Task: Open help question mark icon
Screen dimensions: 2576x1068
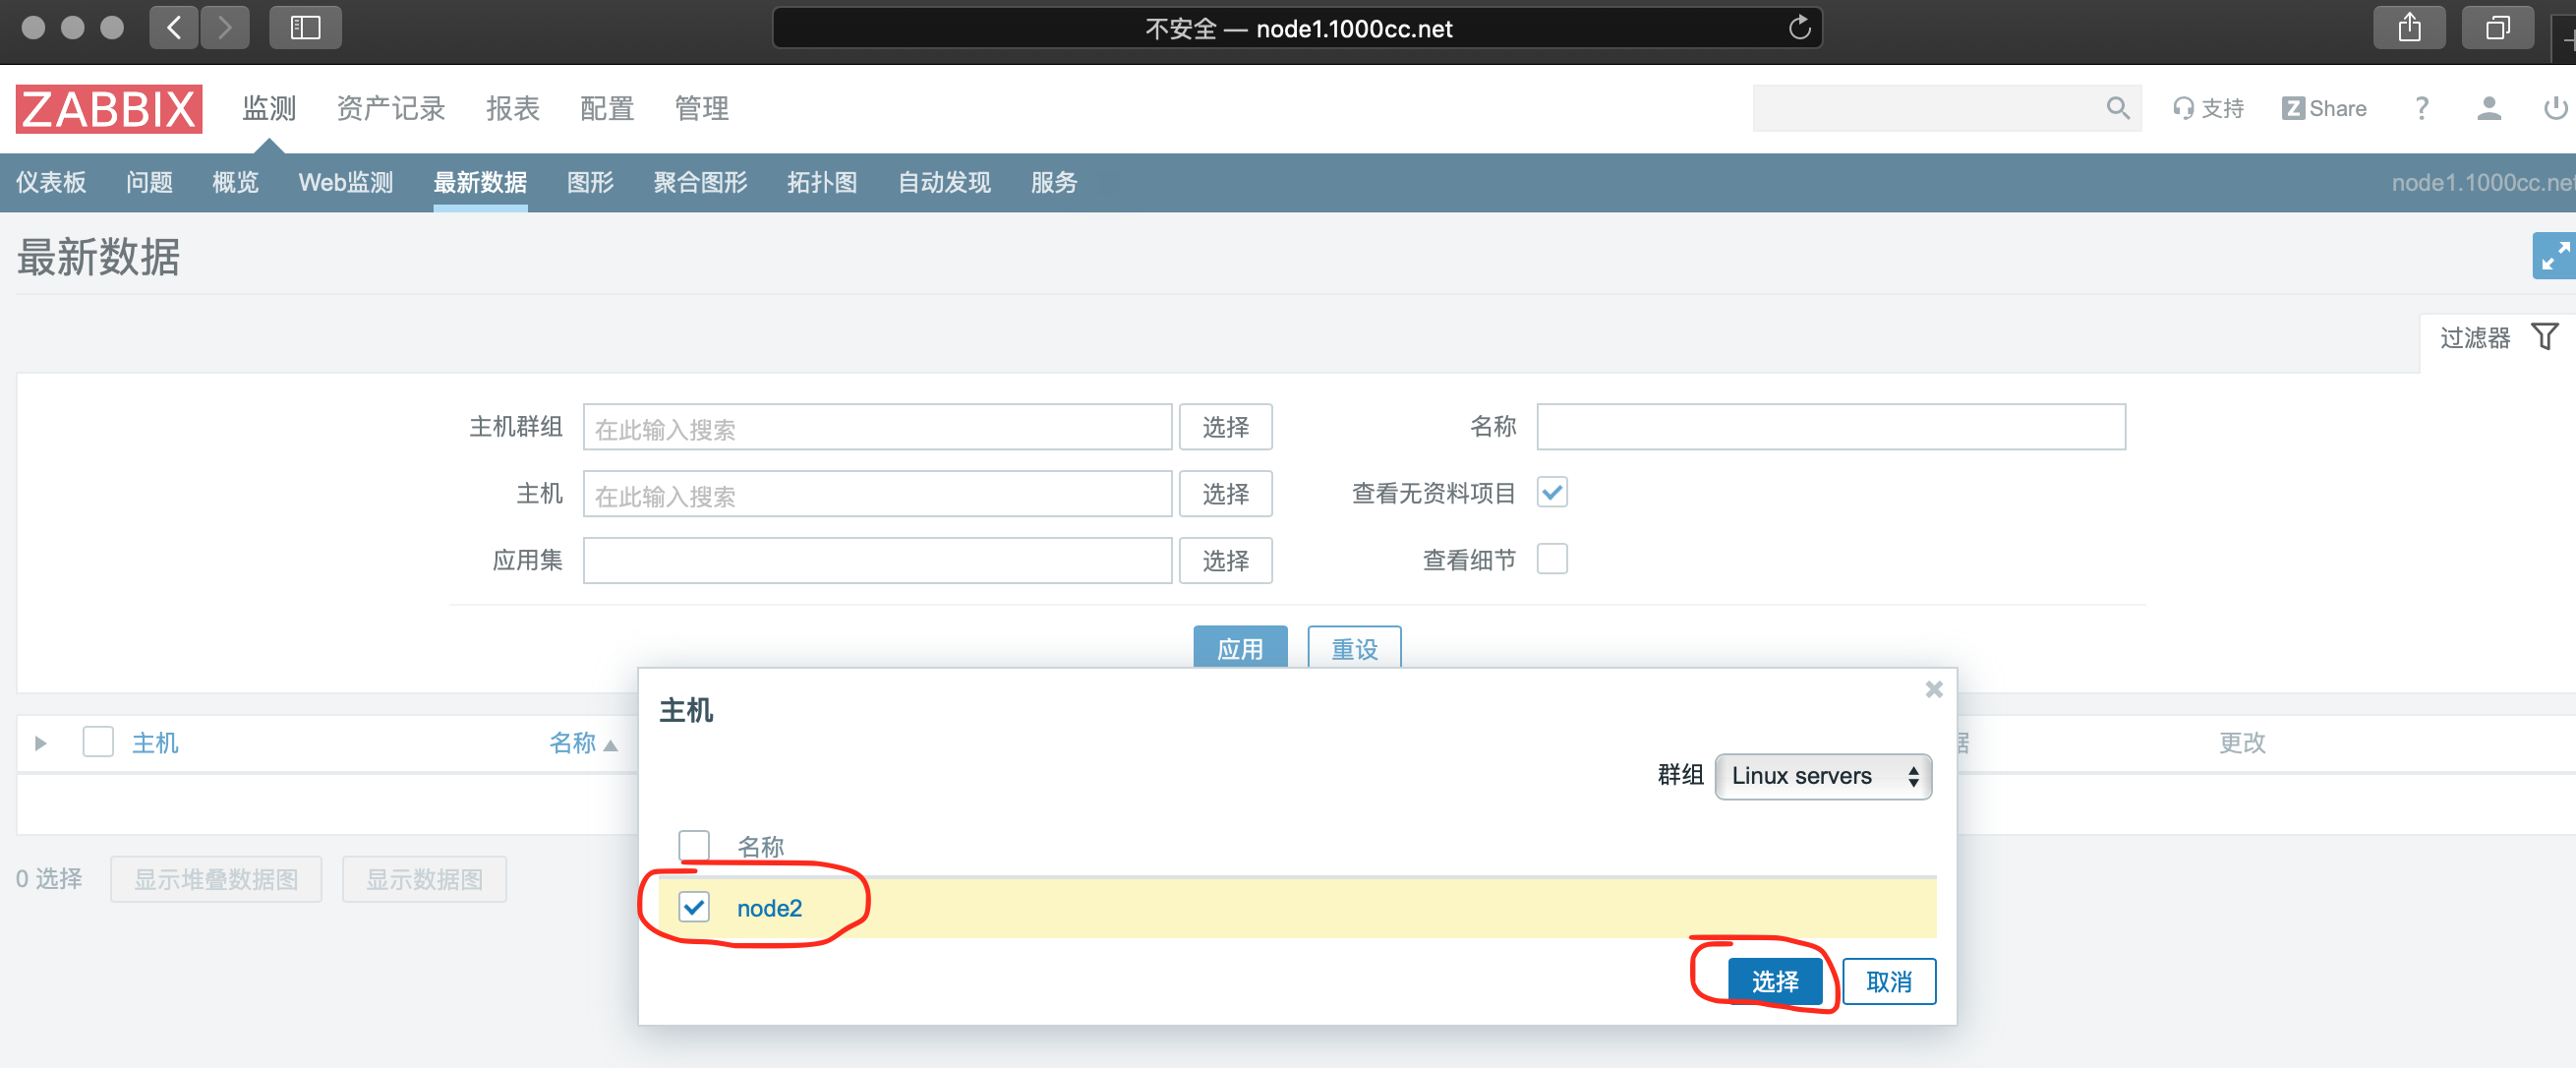Action: pyautogui.click(x=2421, y=108)
